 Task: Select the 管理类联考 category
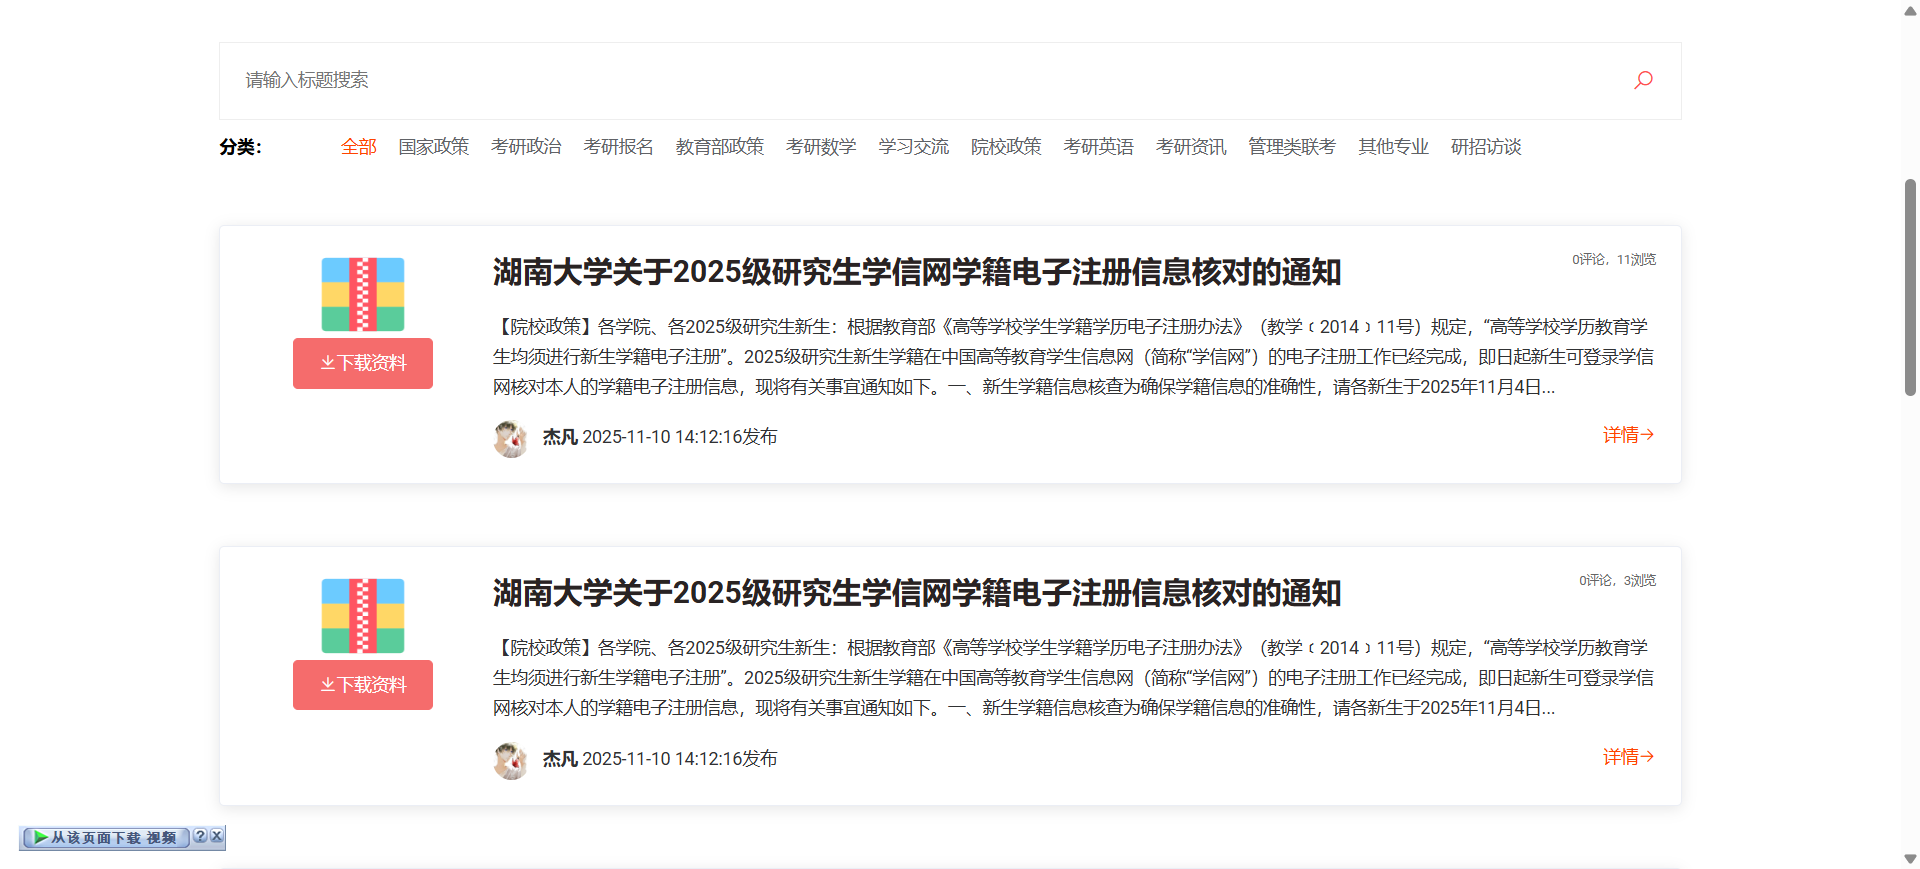[1292, 147]
